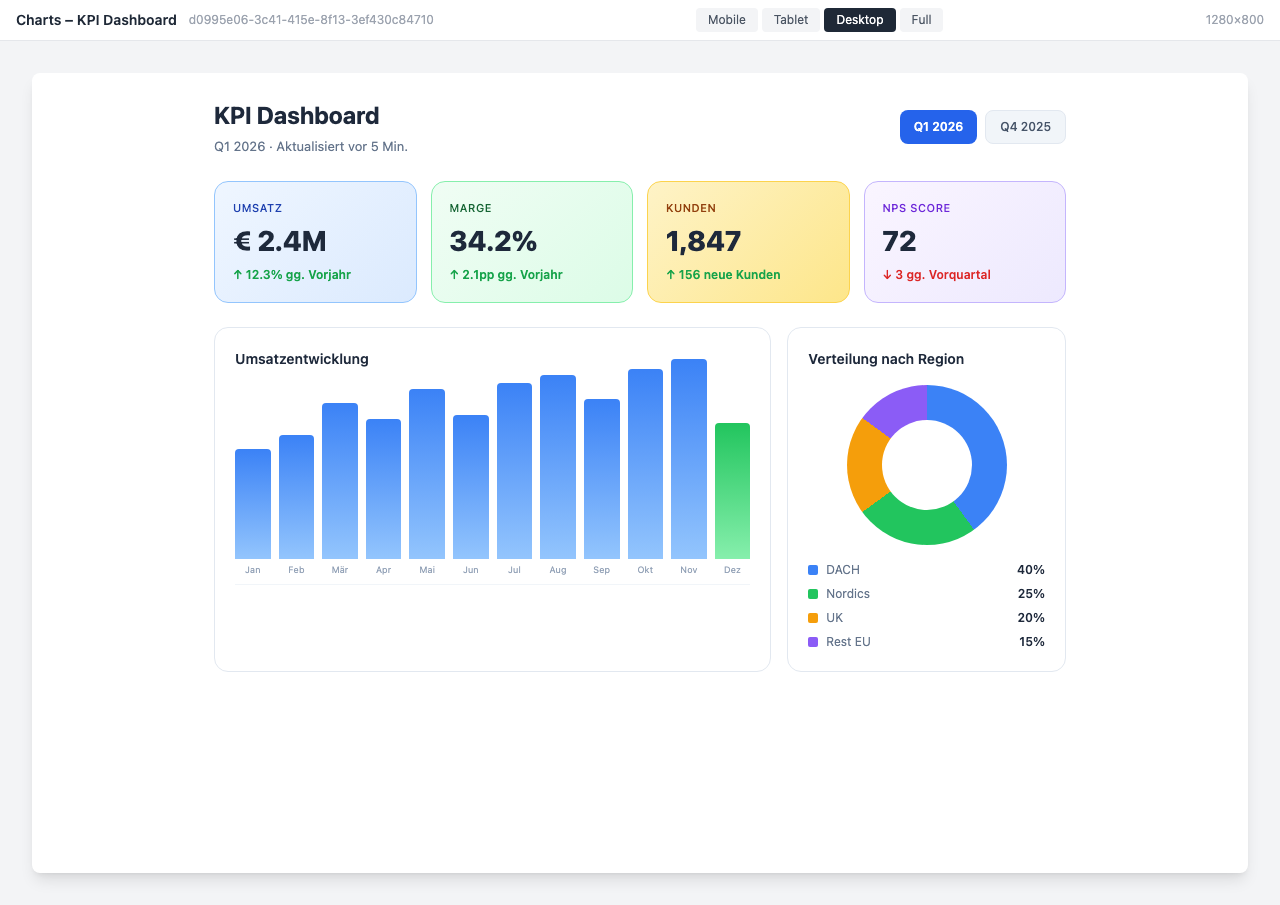Click the orange UK legend square
This screenshot has height=905, width=1280.
[812, 617]
